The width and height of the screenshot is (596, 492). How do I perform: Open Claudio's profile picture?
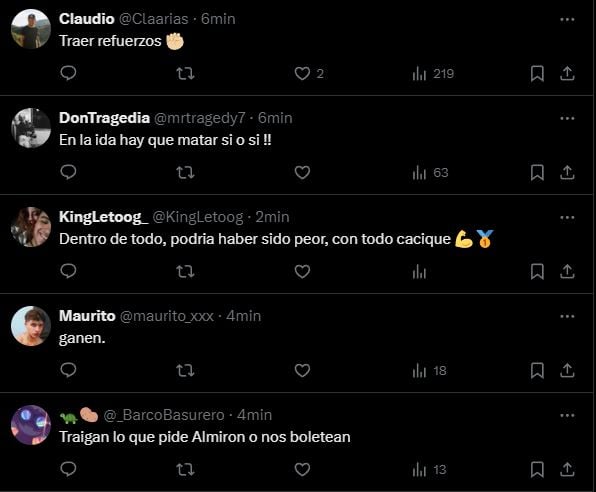(31, 29)
